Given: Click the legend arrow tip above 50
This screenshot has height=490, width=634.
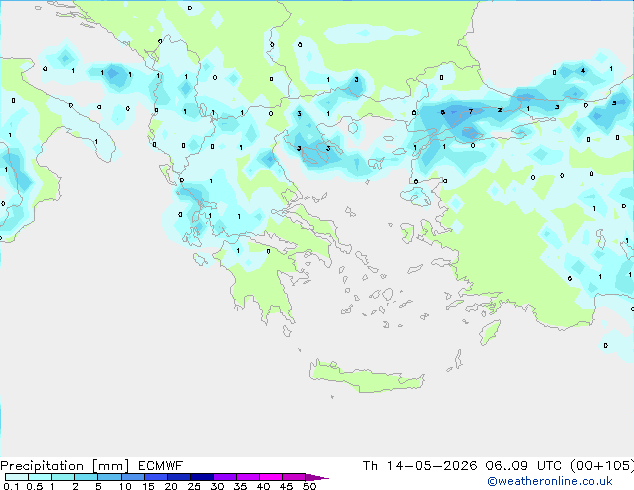Looking at the screenshot, I should click(317, 477).
